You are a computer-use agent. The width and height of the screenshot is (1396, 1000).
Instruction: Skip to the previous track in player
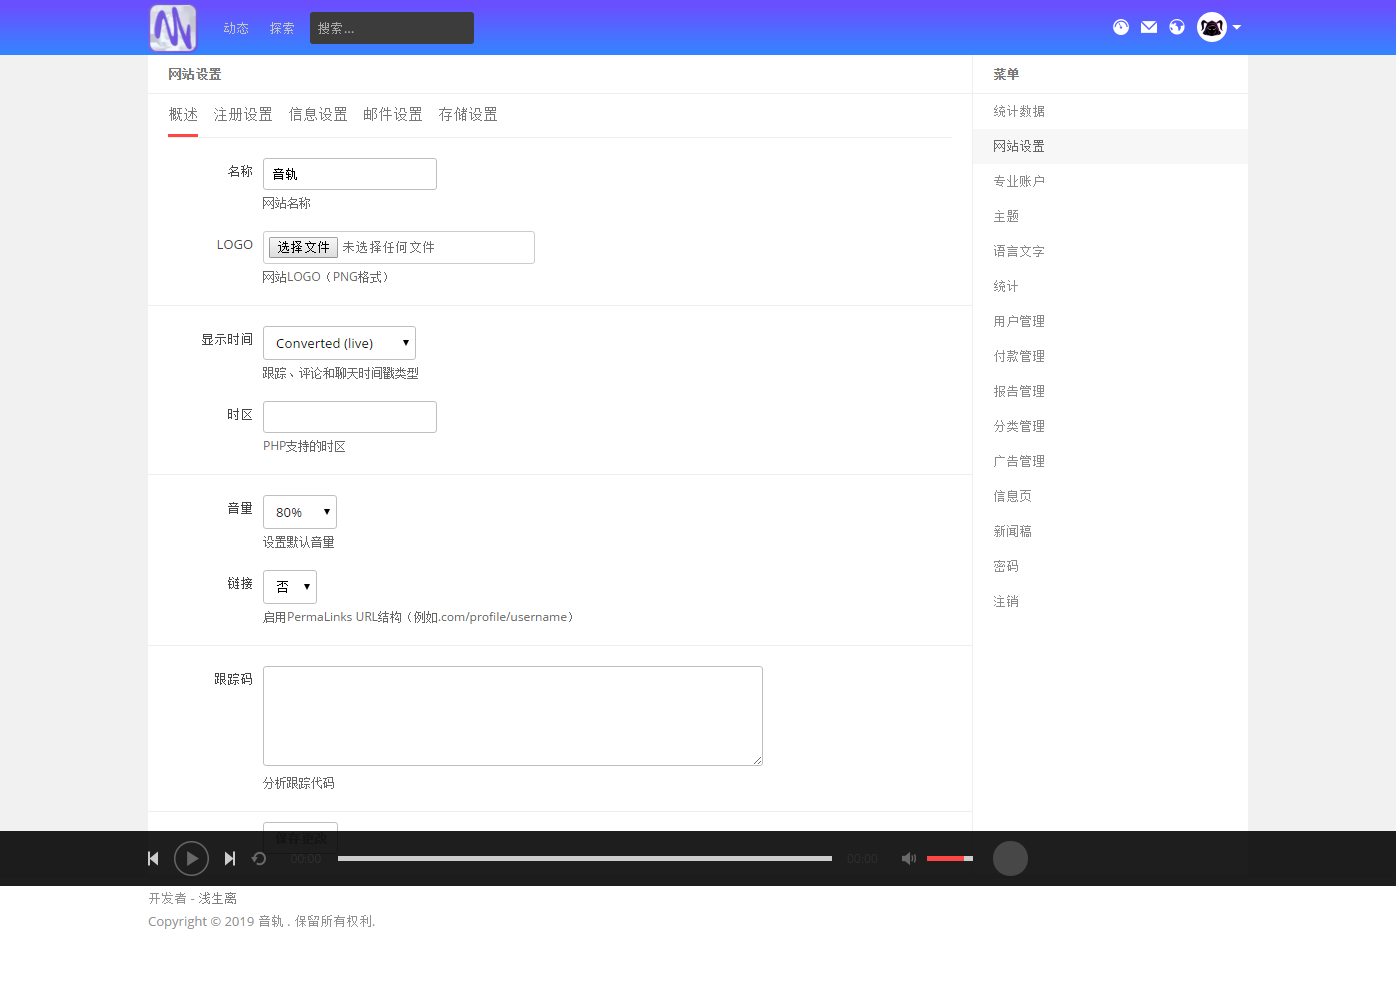(x=153, y=858)
